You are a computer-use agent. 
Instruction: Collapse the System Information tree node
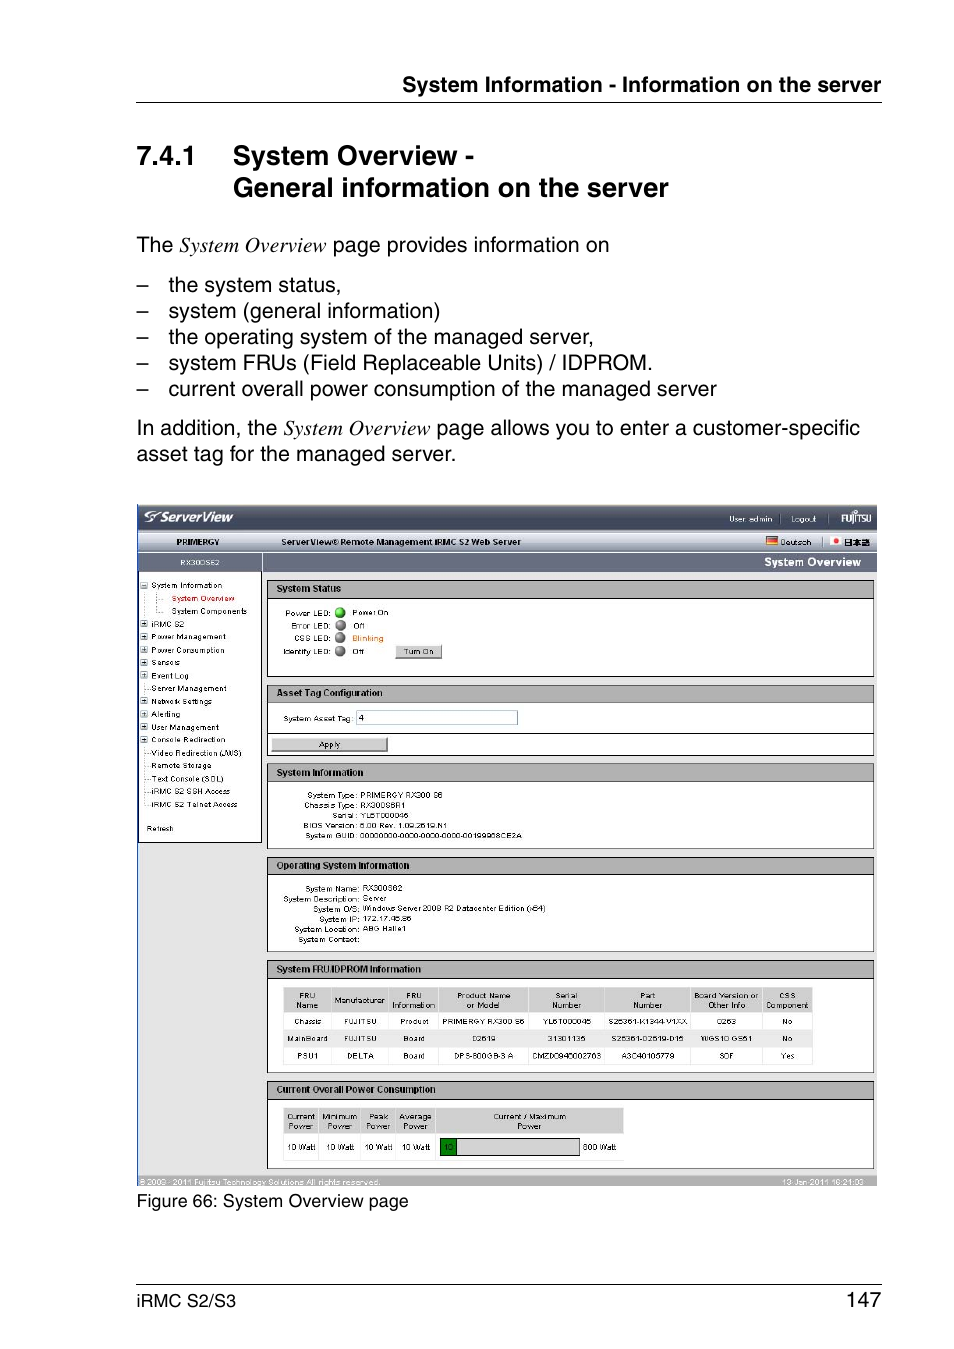[x=144, y=586]
